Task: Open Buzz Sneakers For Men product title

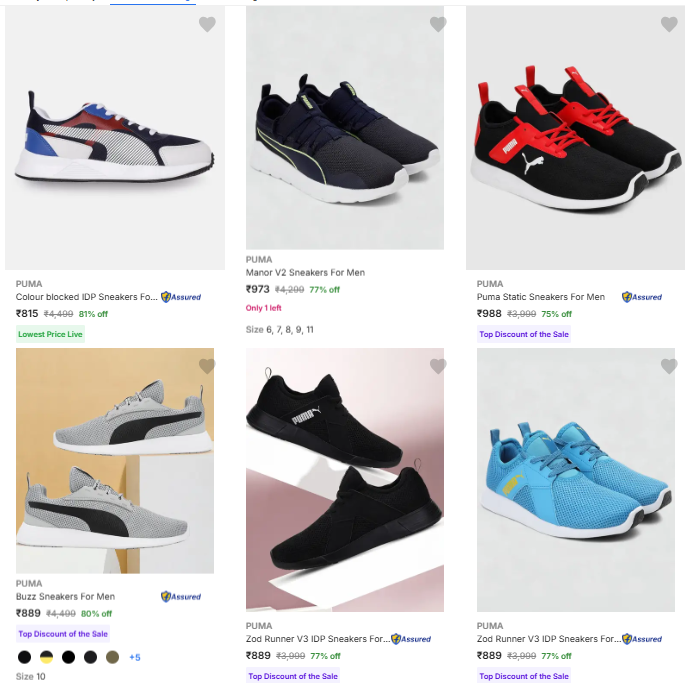Action: pyautogui.click(x=65, y=597)
